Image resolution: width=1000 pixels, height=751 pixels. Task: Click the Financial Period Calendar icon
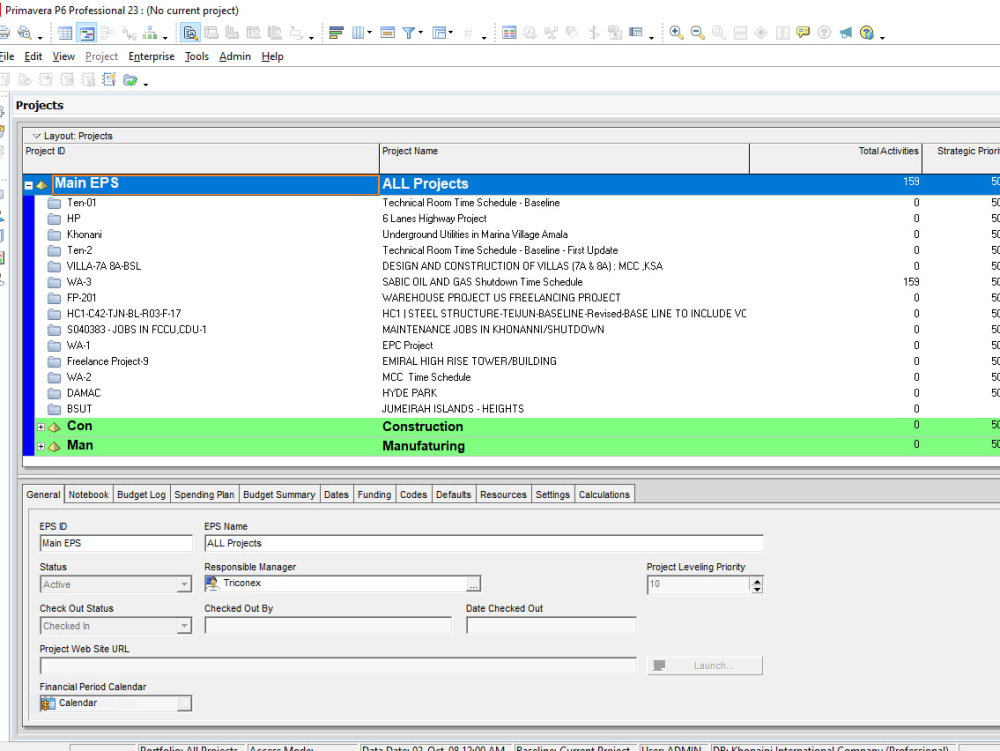pos(48,703)
